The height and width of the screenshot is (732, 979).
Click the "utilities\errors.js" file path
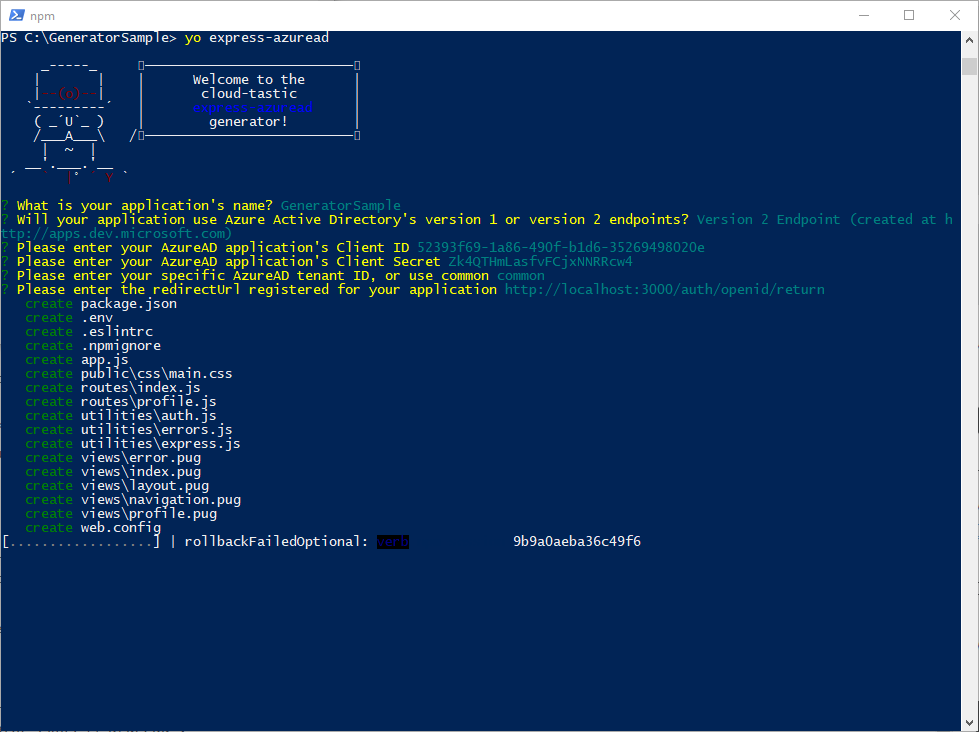click(x=156, y=430)
